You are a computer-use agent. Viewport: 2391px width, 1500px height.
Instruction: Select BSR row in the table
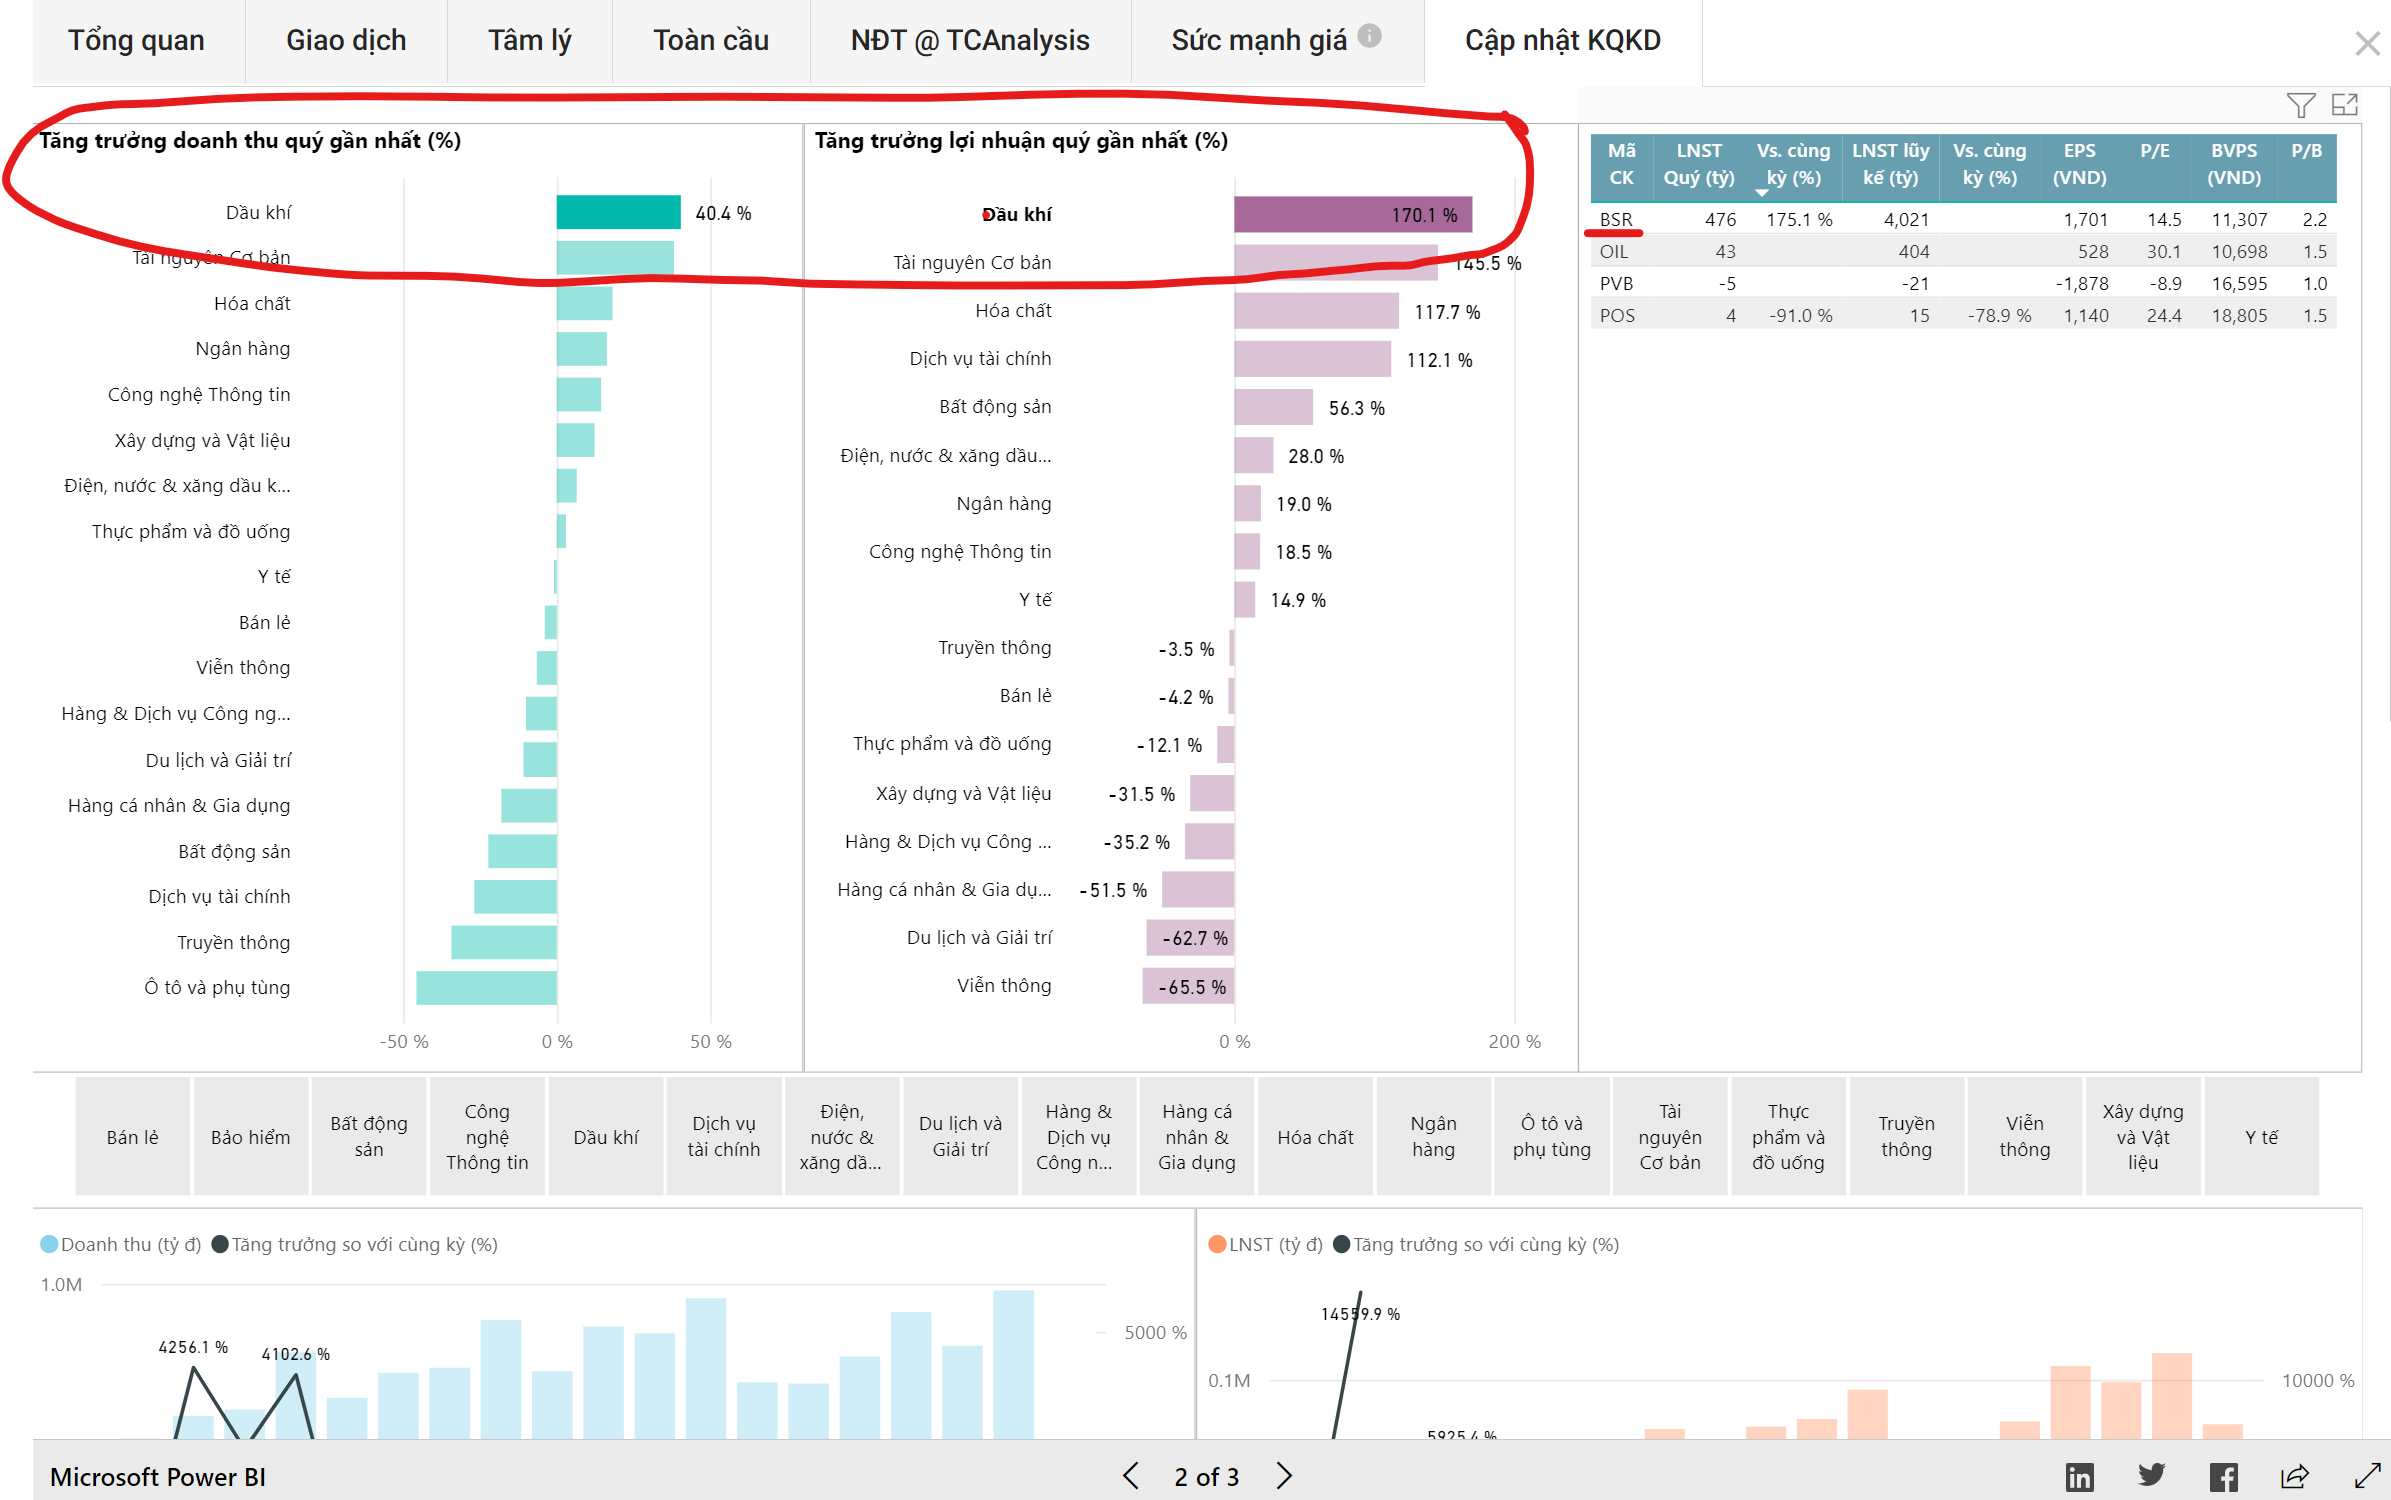[1963, 219]
